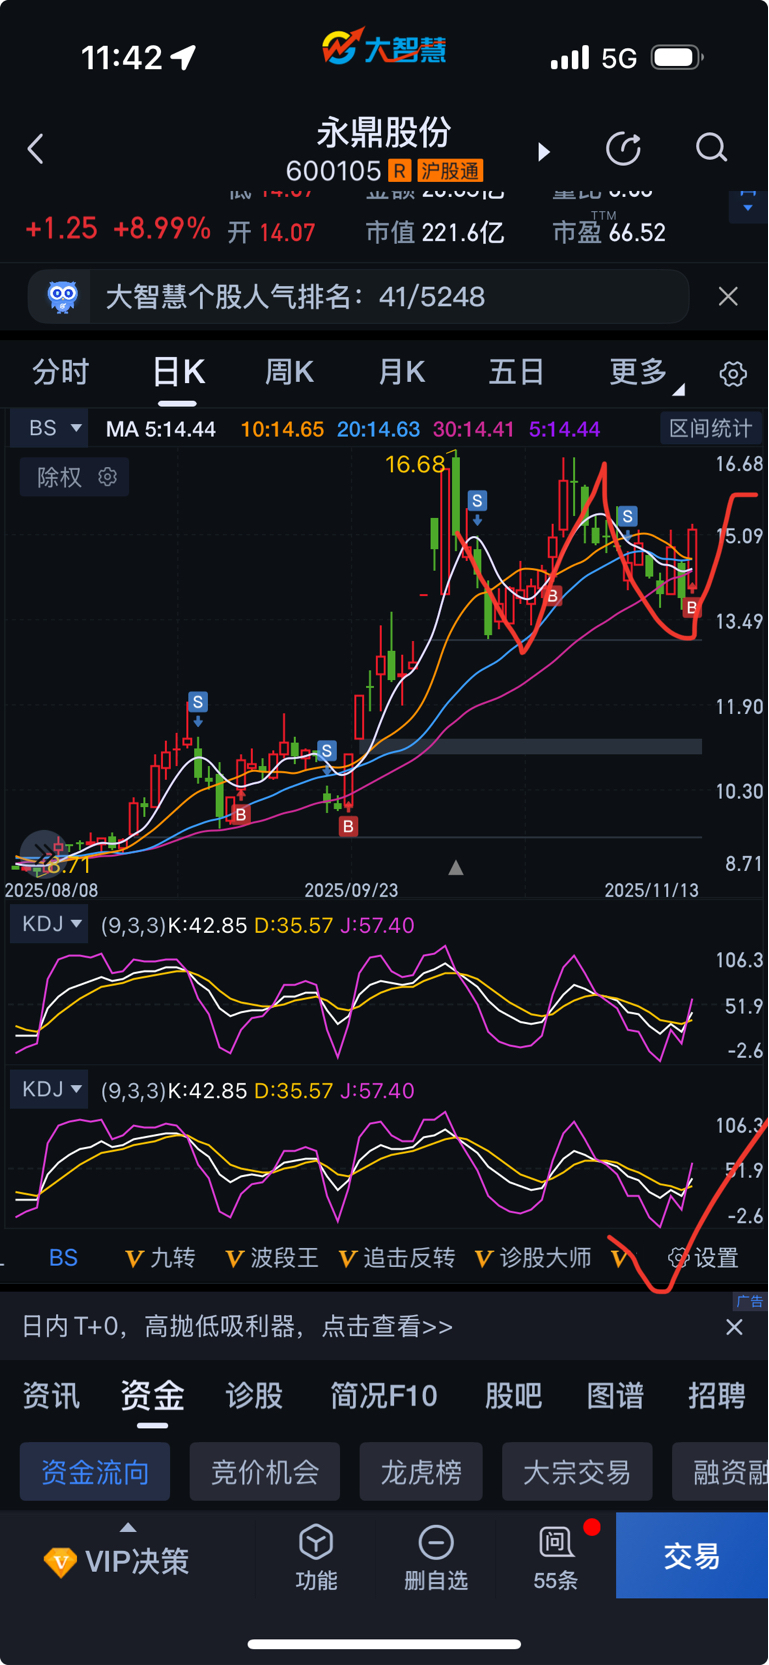
Task: Tap the MA 5:14.44 moving average label
Action: coord(161,429)
